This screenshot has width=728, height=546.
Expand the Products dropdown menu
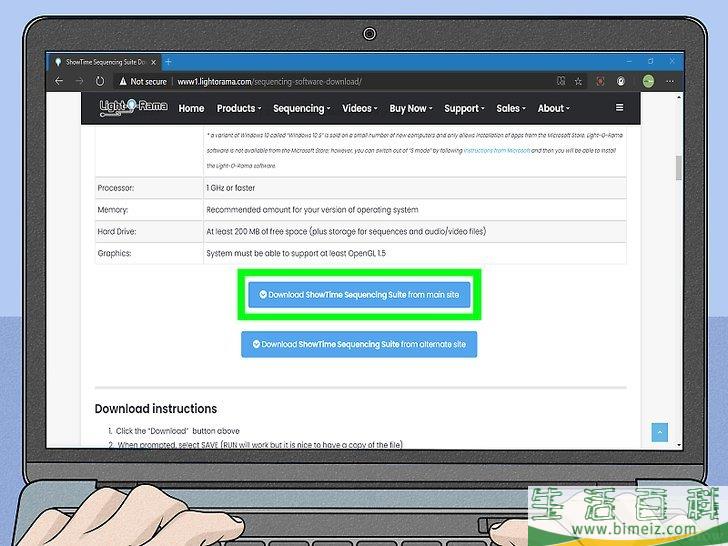coord(239,108)
